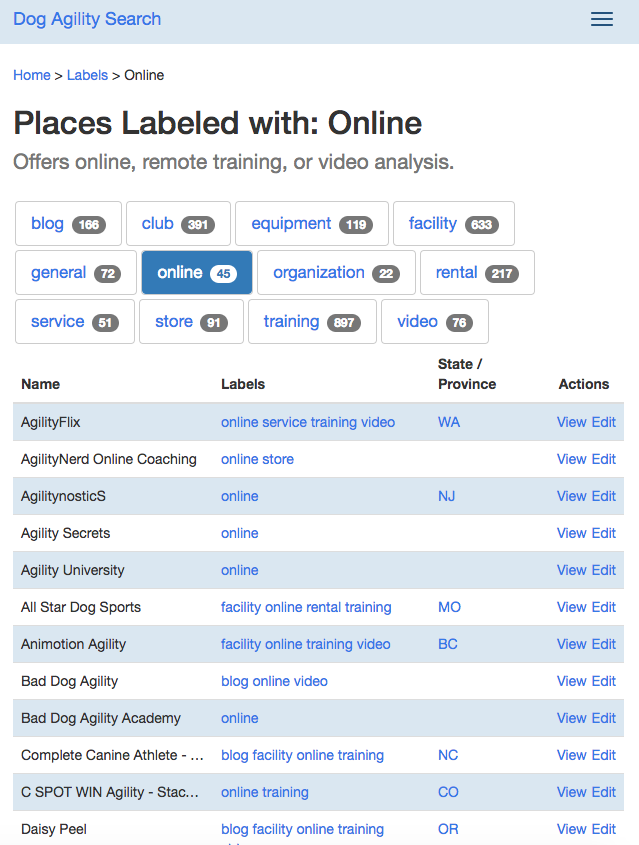Edit the Agility Secrets entry
This screenshot has width=639, height=845.
(x=603, y=534)
